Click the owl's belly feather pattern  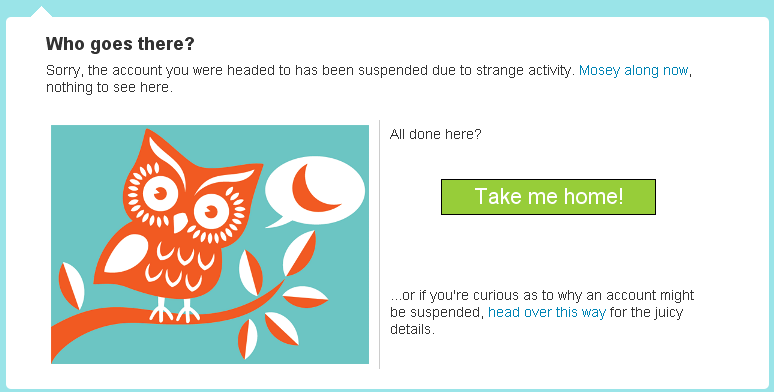coord(179,265)
